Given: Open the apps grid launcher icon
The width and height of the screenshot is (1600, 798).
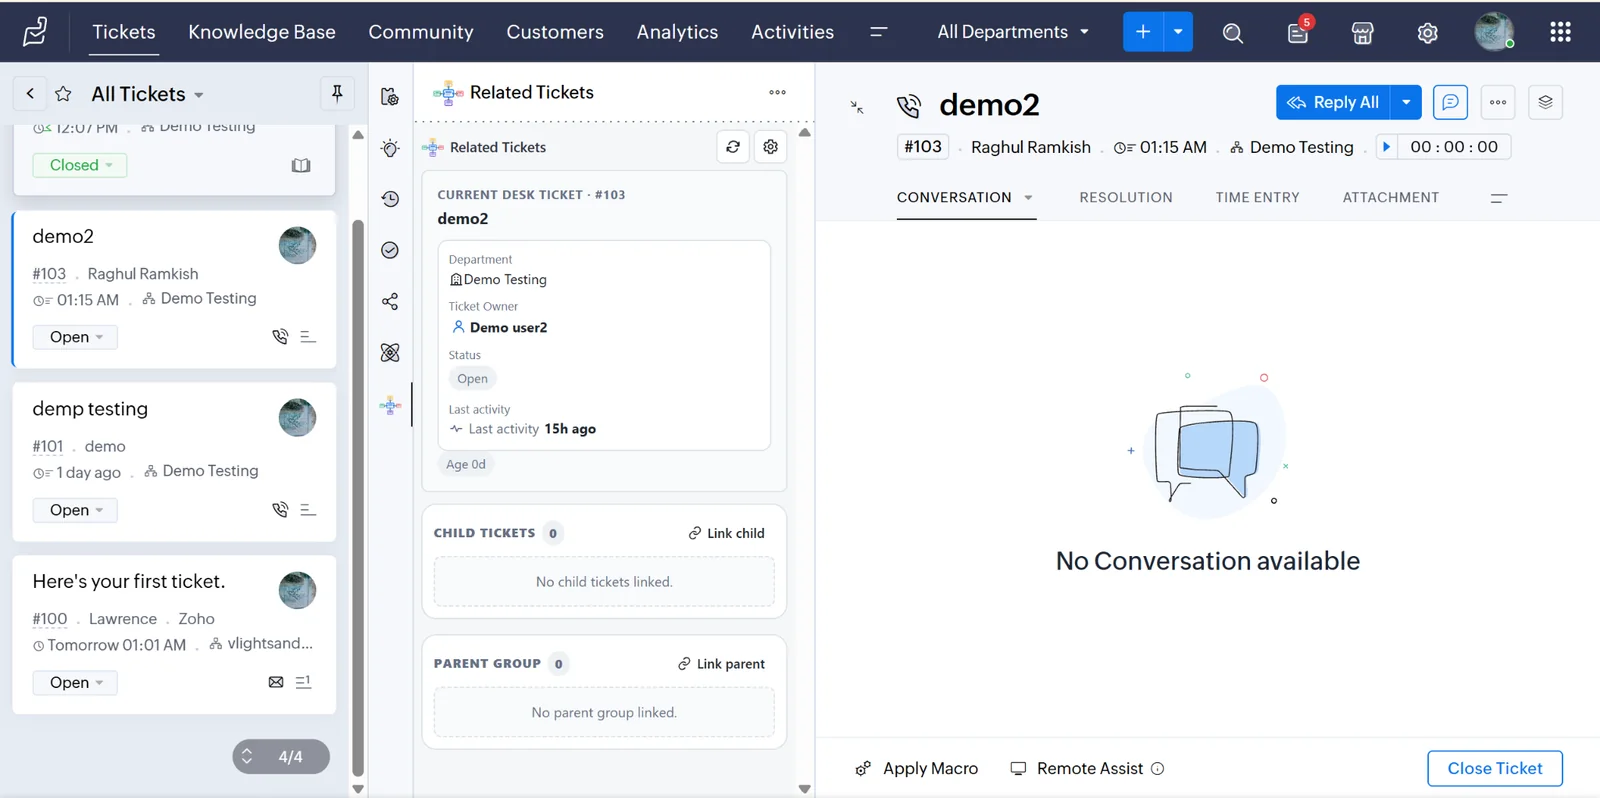Looking at the screenshot, I should [1560, 32].
